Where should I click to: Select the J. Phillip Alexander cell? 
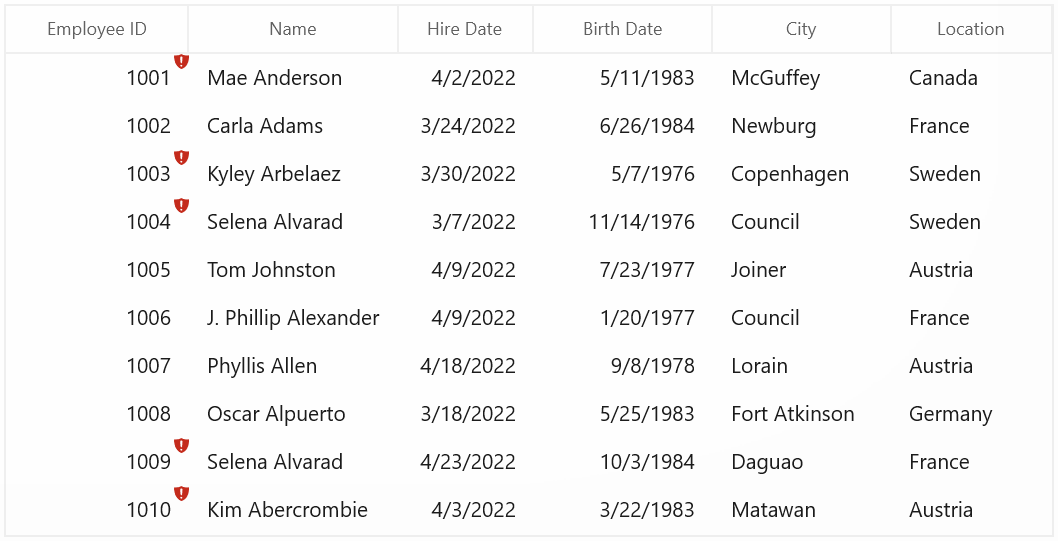pyautogui.click(x=293, y=318)
